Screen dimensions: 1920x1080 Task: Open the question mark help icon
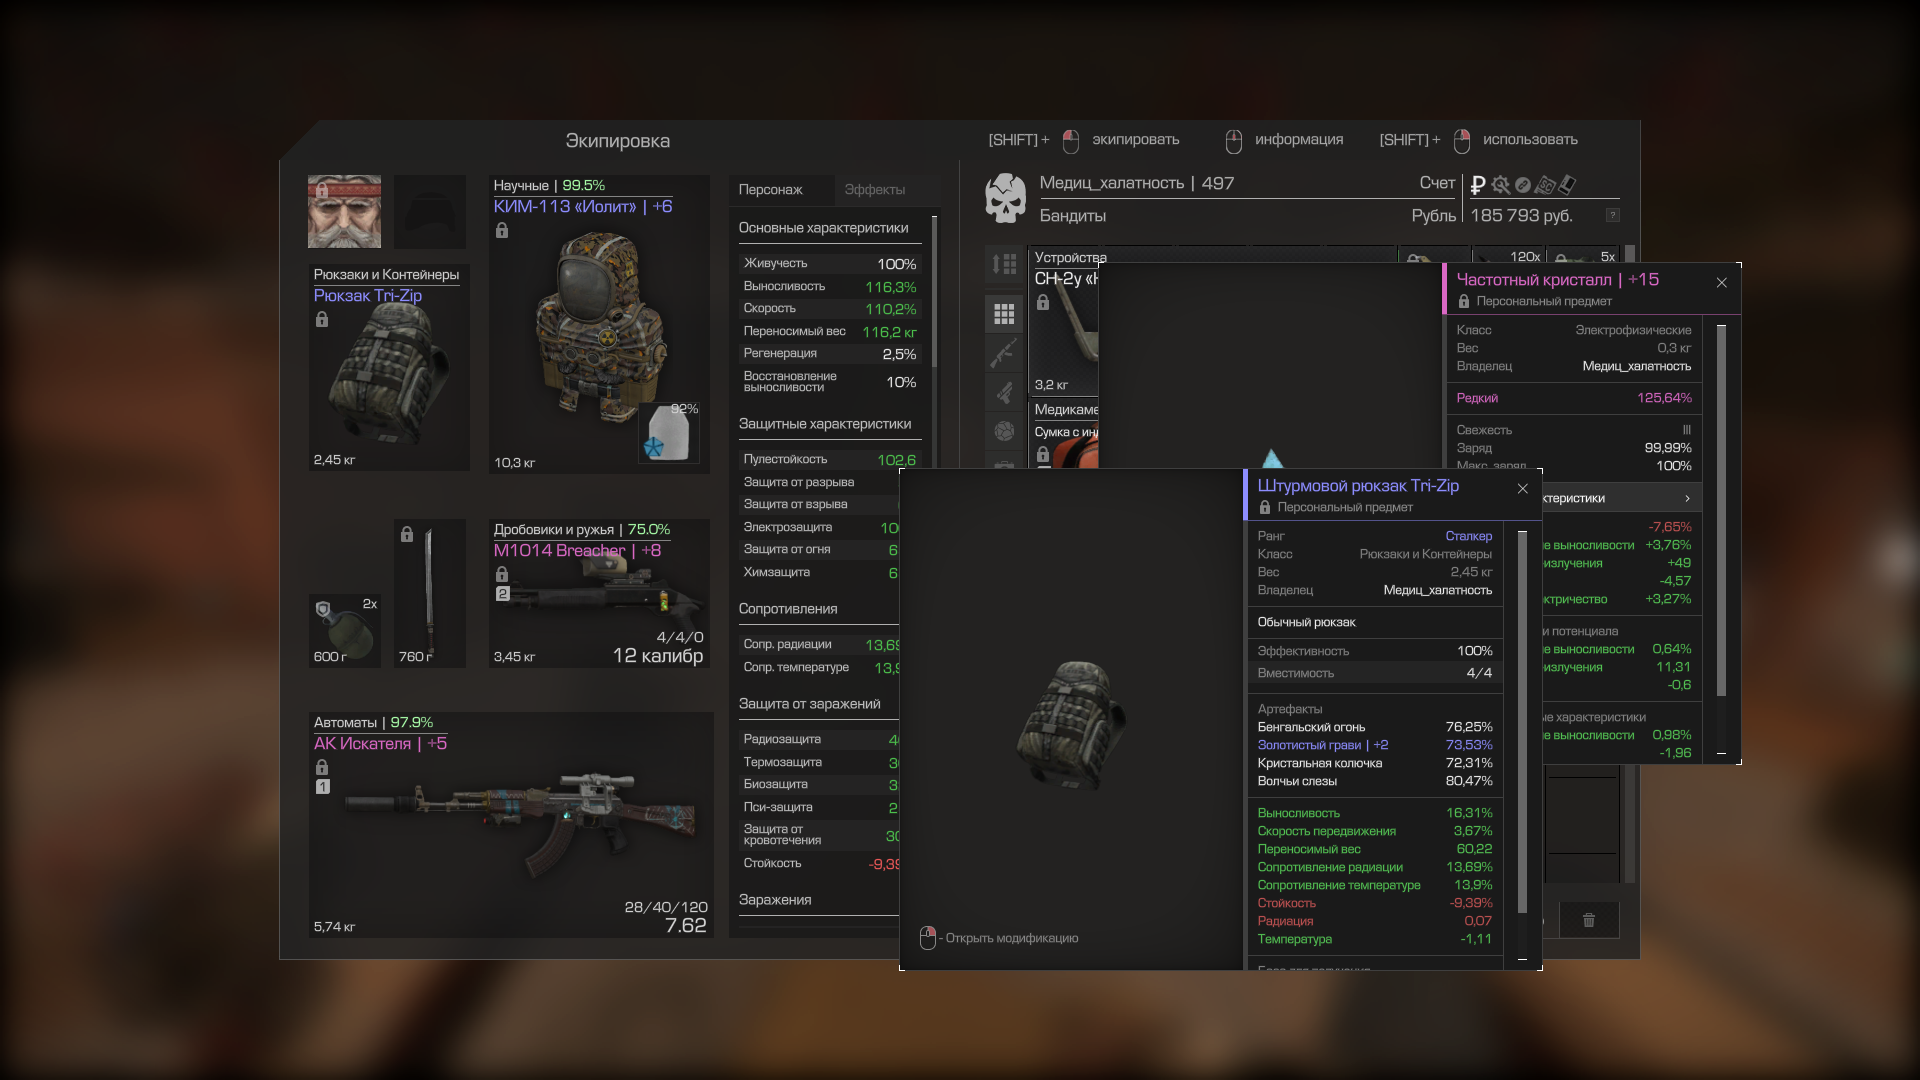(1612, 215)
